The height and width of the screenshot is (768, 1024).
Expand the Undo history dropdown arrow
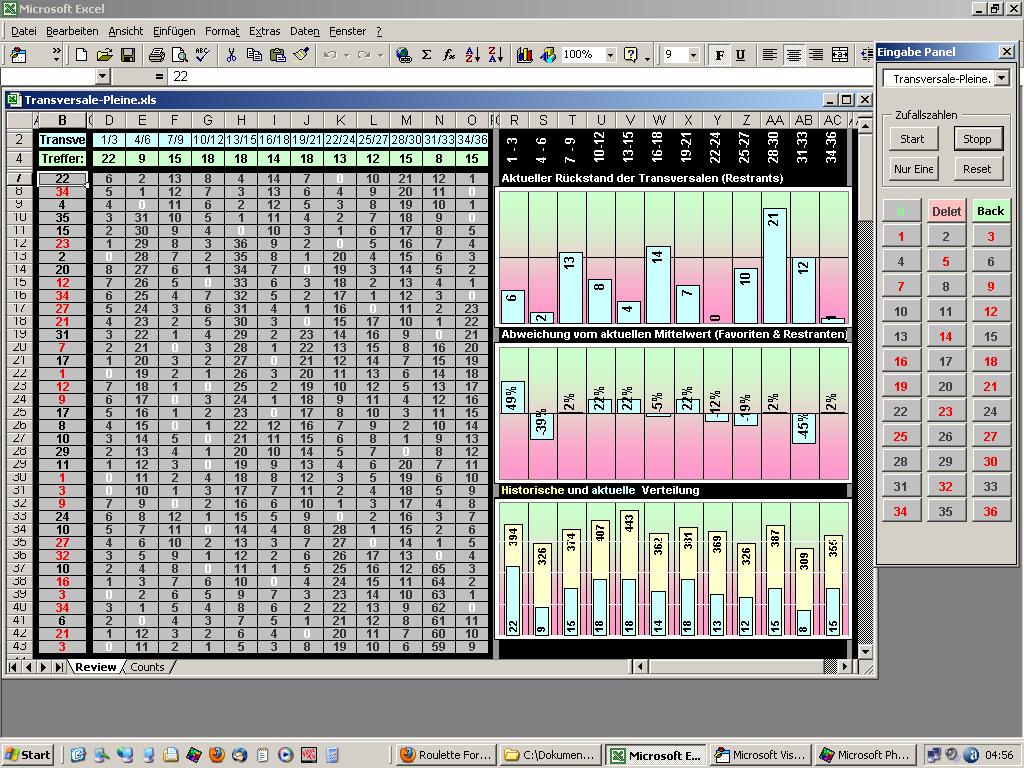coord(346,55)
